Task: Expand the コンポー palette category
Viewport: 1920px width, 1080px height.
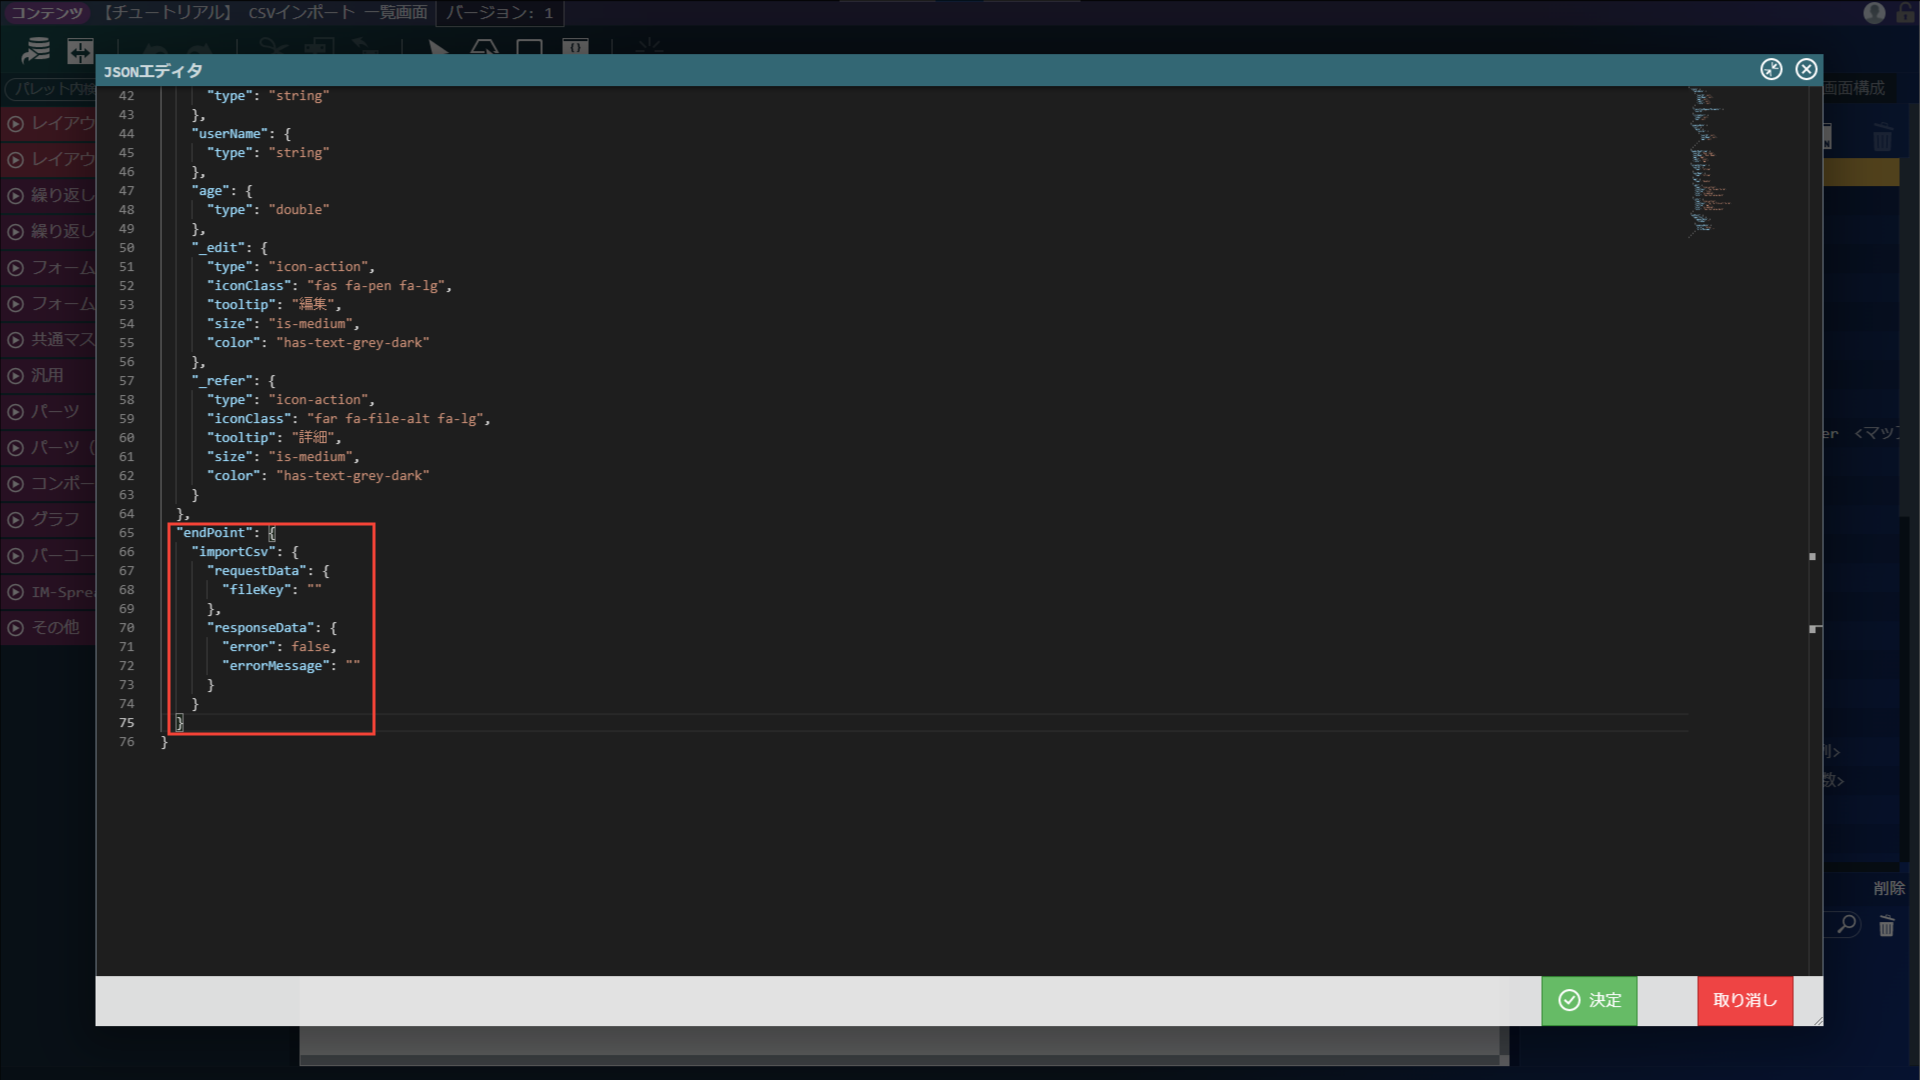Action: pos(48,483)
